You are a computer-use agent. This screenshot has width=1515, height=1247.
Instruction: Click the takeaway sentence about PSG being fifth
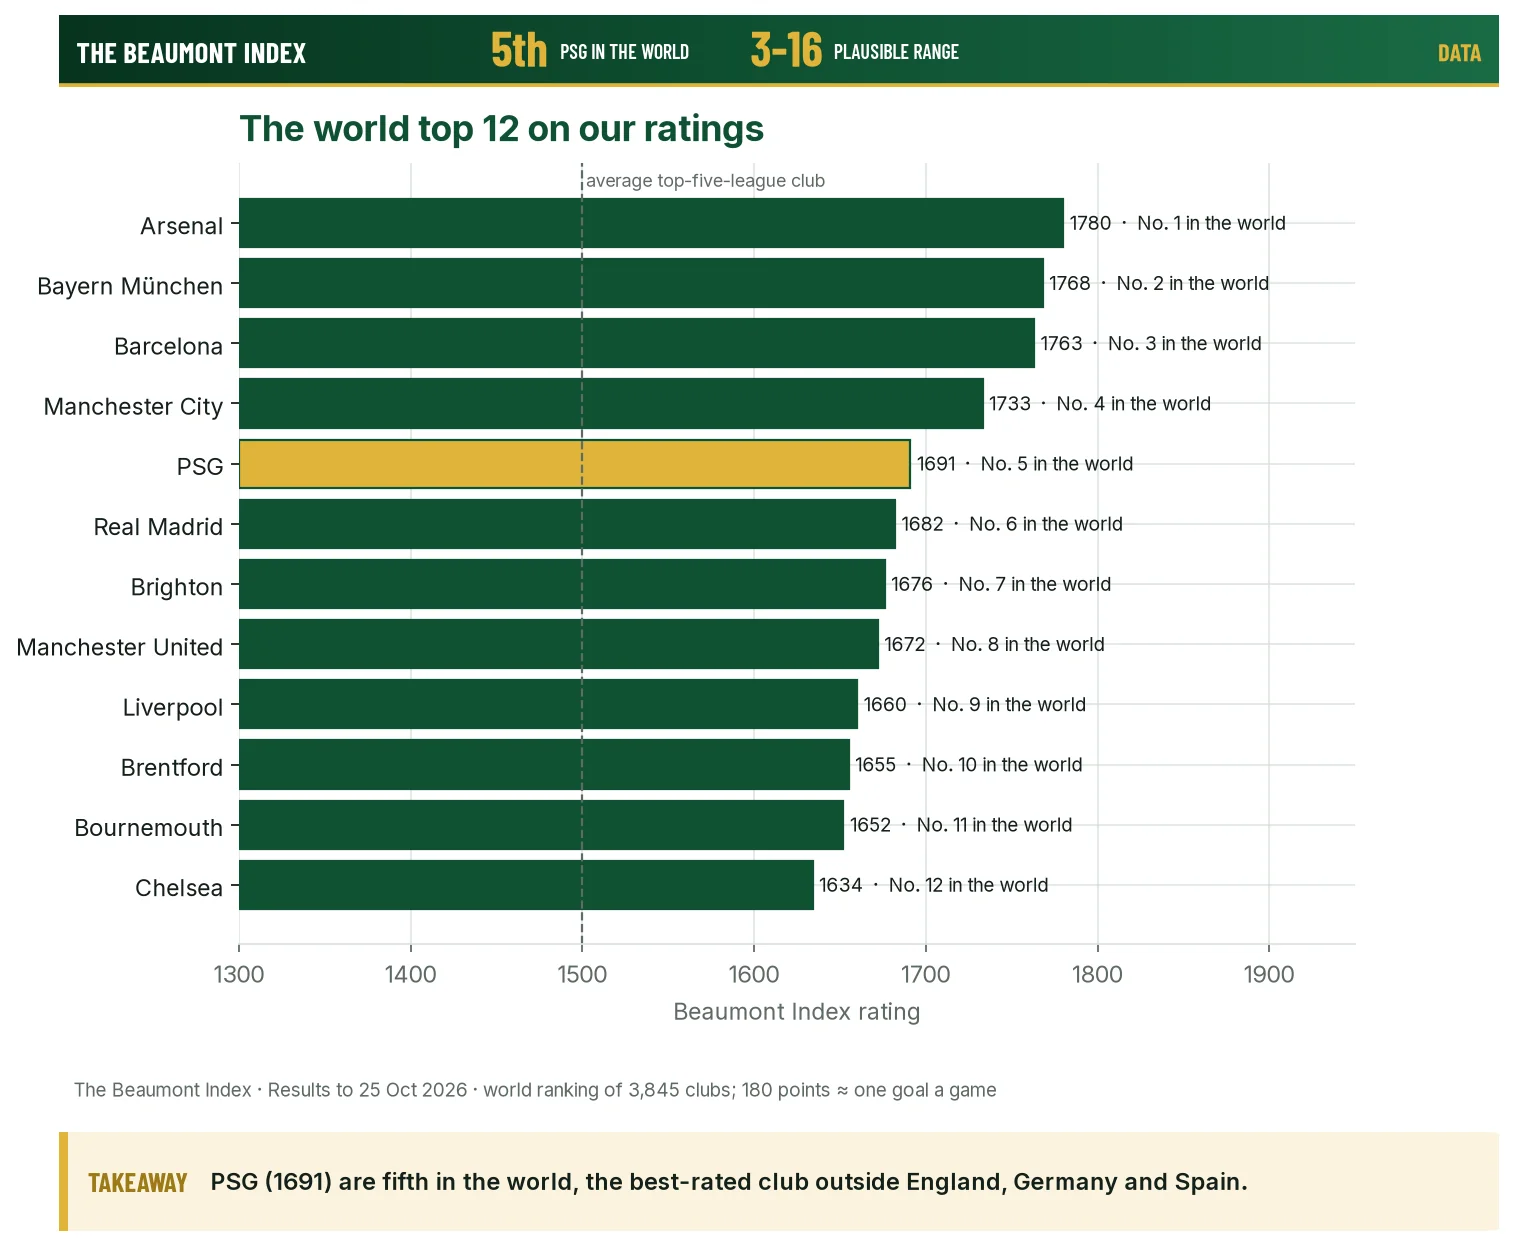coord(729,1182)
